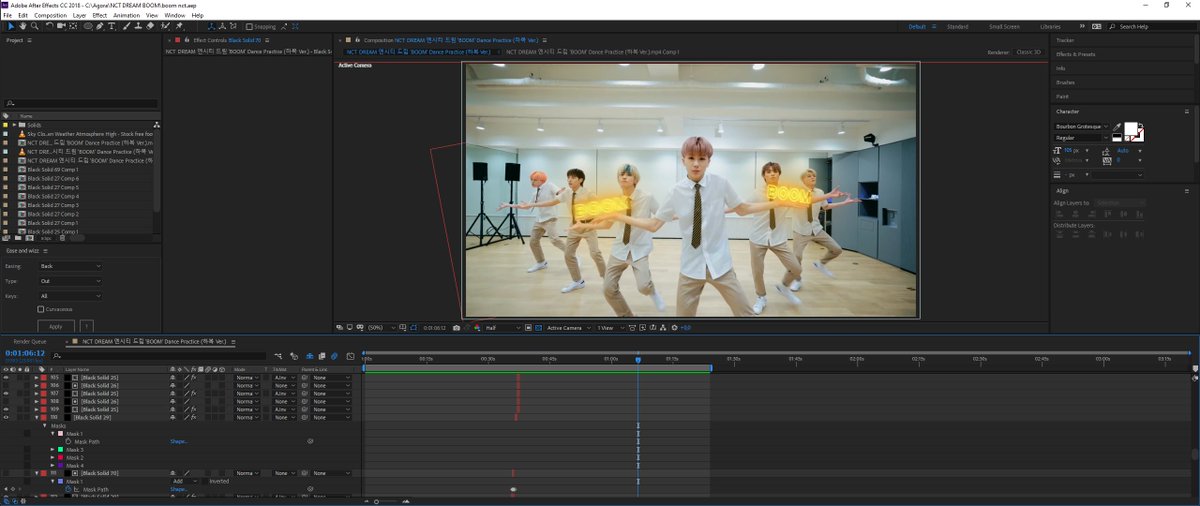The height and width of the screenshot is (506, 1200).
Task: Select the Rotation tool
Action: pyautogui.click(x=50, y=26)
